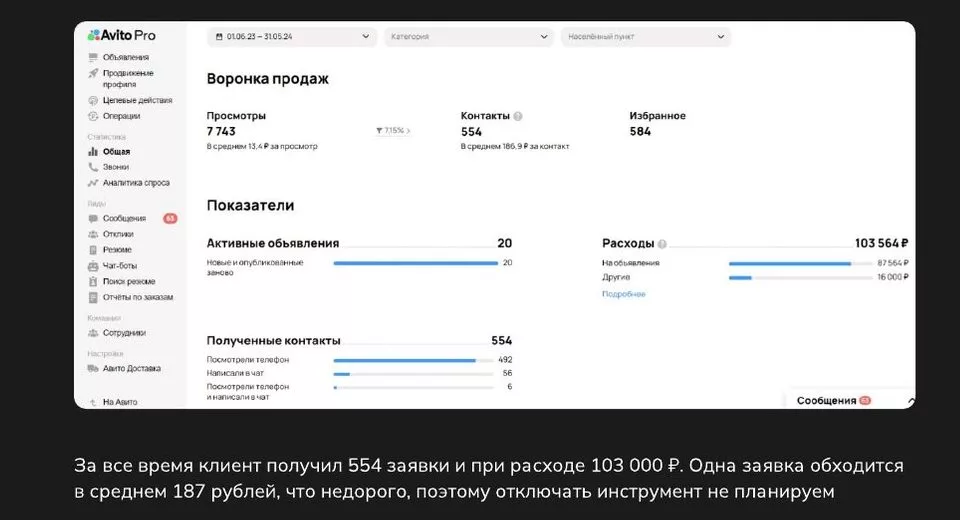This screenshot has height=520, width=960.
Task: Click the red counter badge in Сообщения chat widget
Action: pos(864,401)
